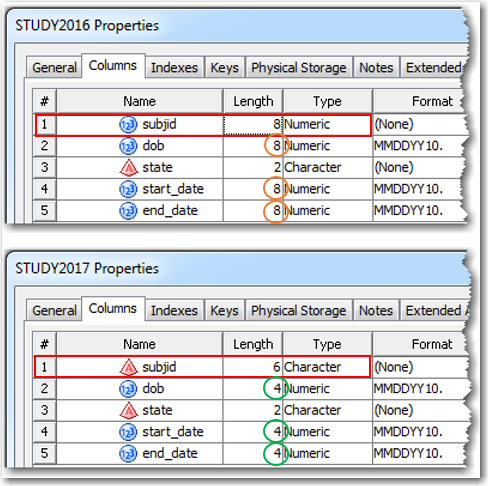Click numeric icon next to dob in STUDY2016
Image resolution: width=488 pixels, height=486 pixels.
tap(128, 146)
